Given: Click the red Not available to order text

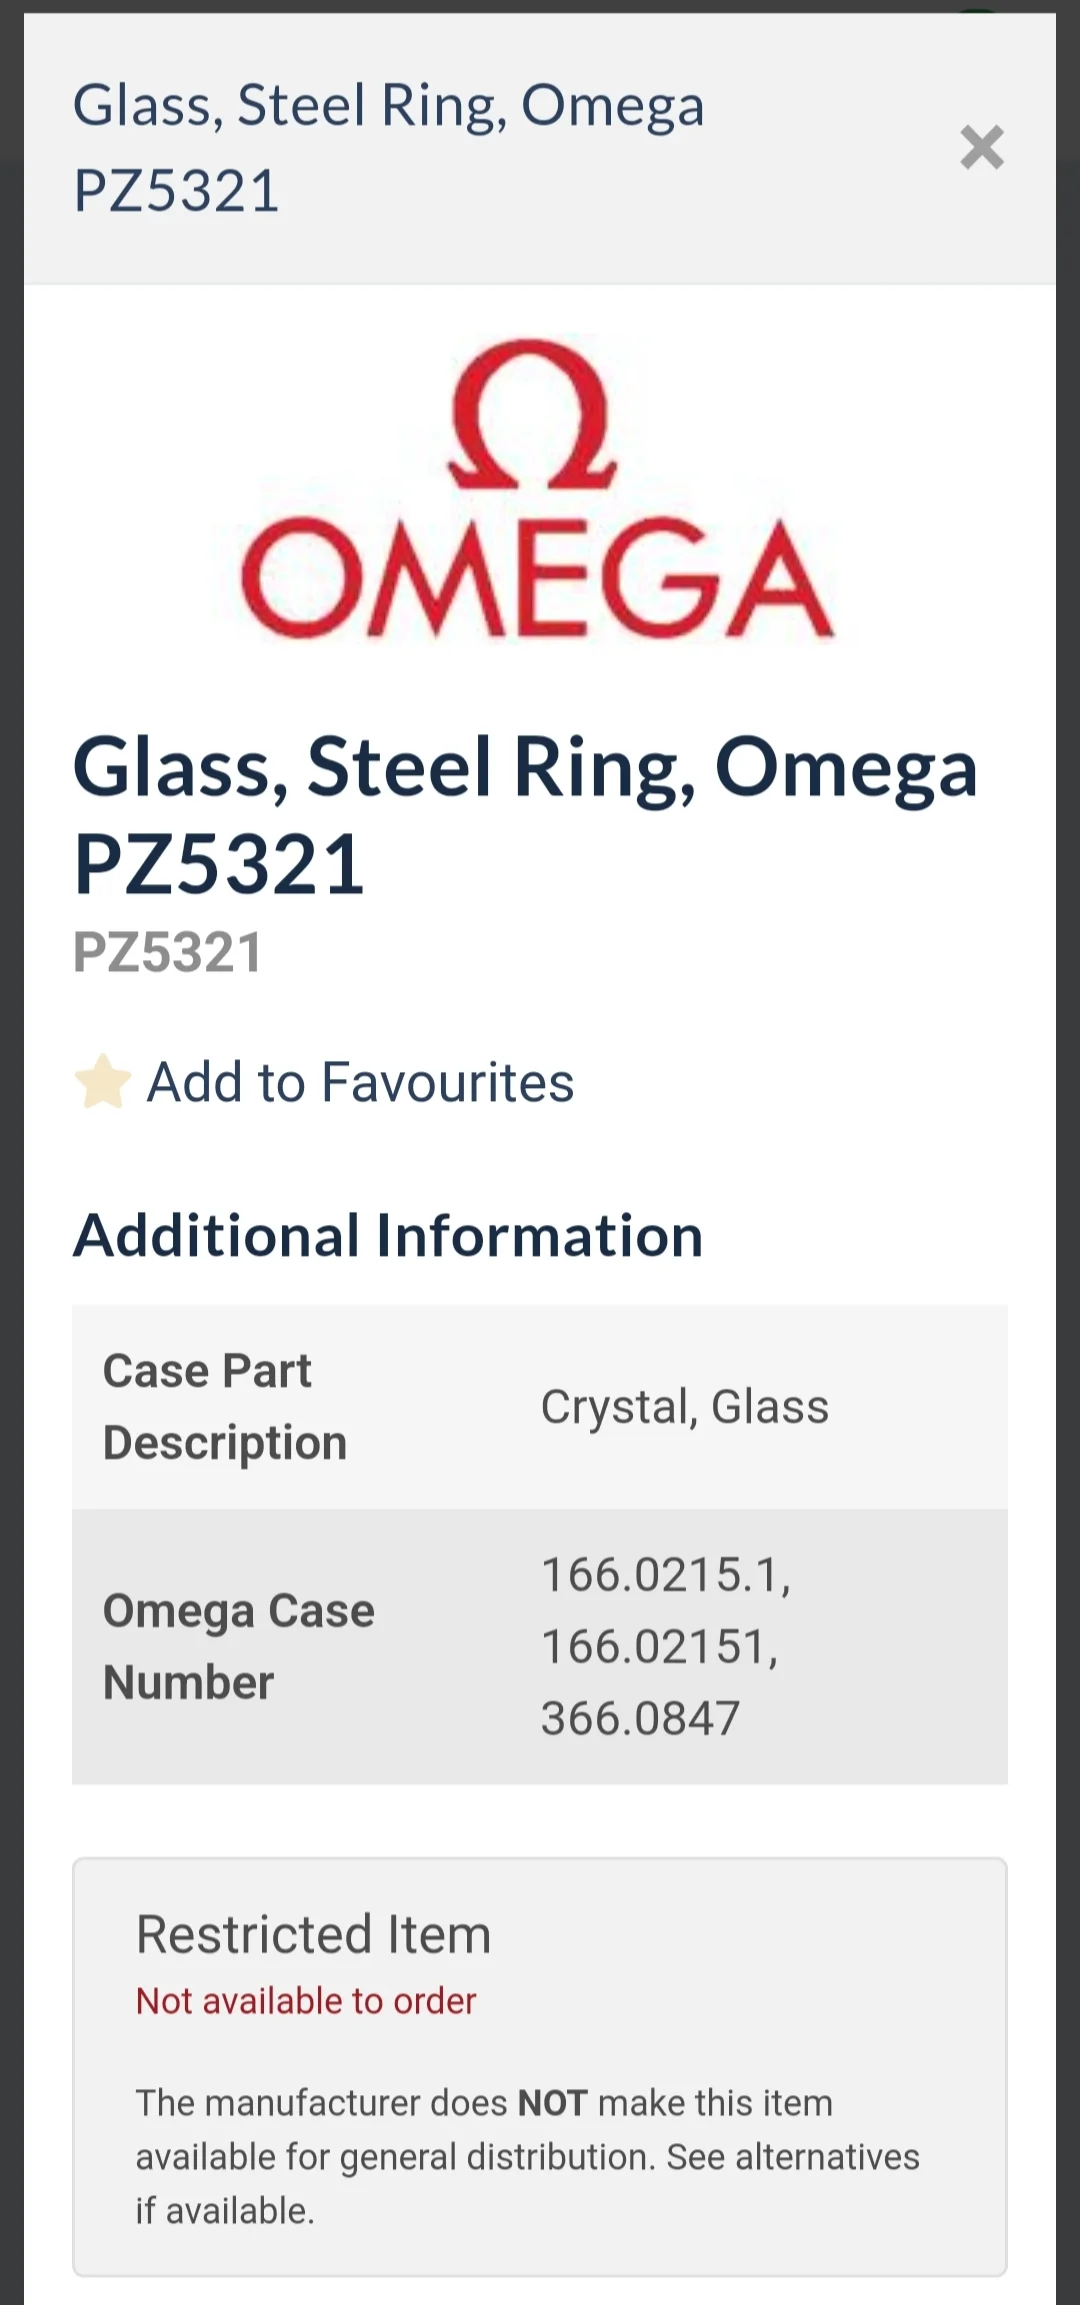Looking at the screenshot, I should pyautogui.click(x=306, y=2001).
